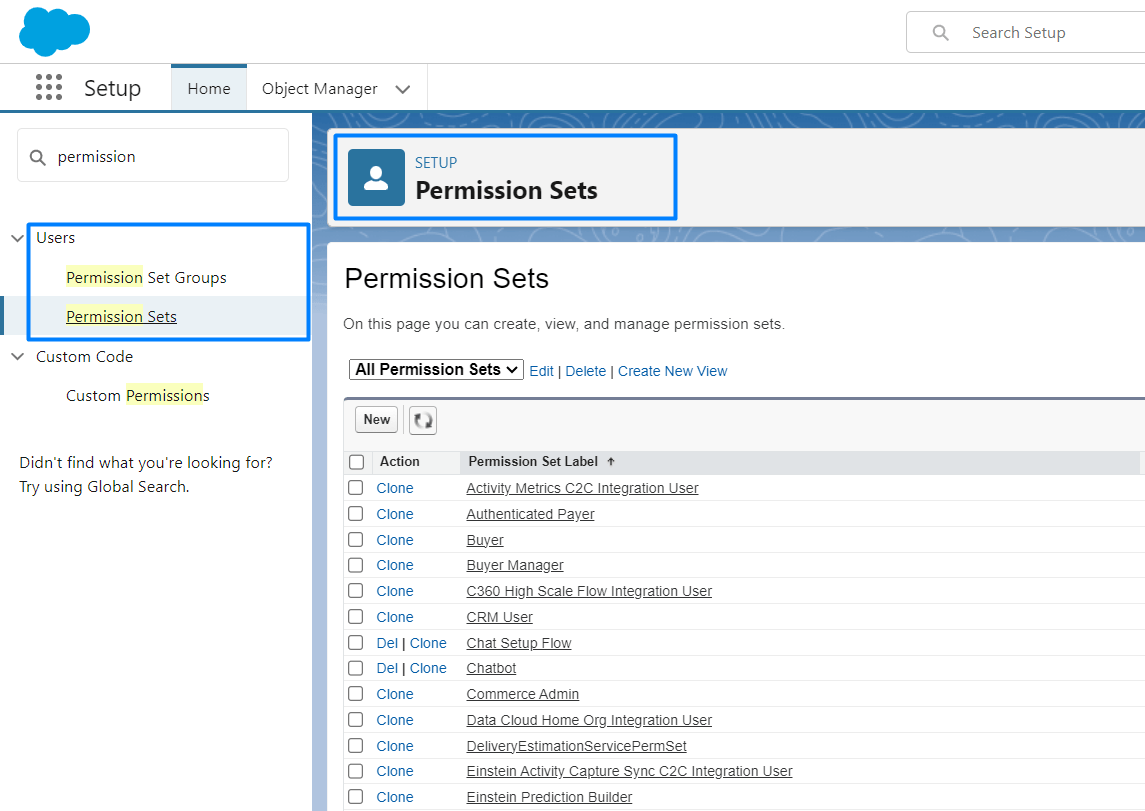The image size is (1145, 811).
Task: Switch to the Home tab
Action: pyautogui.click(x=208, y=88)
